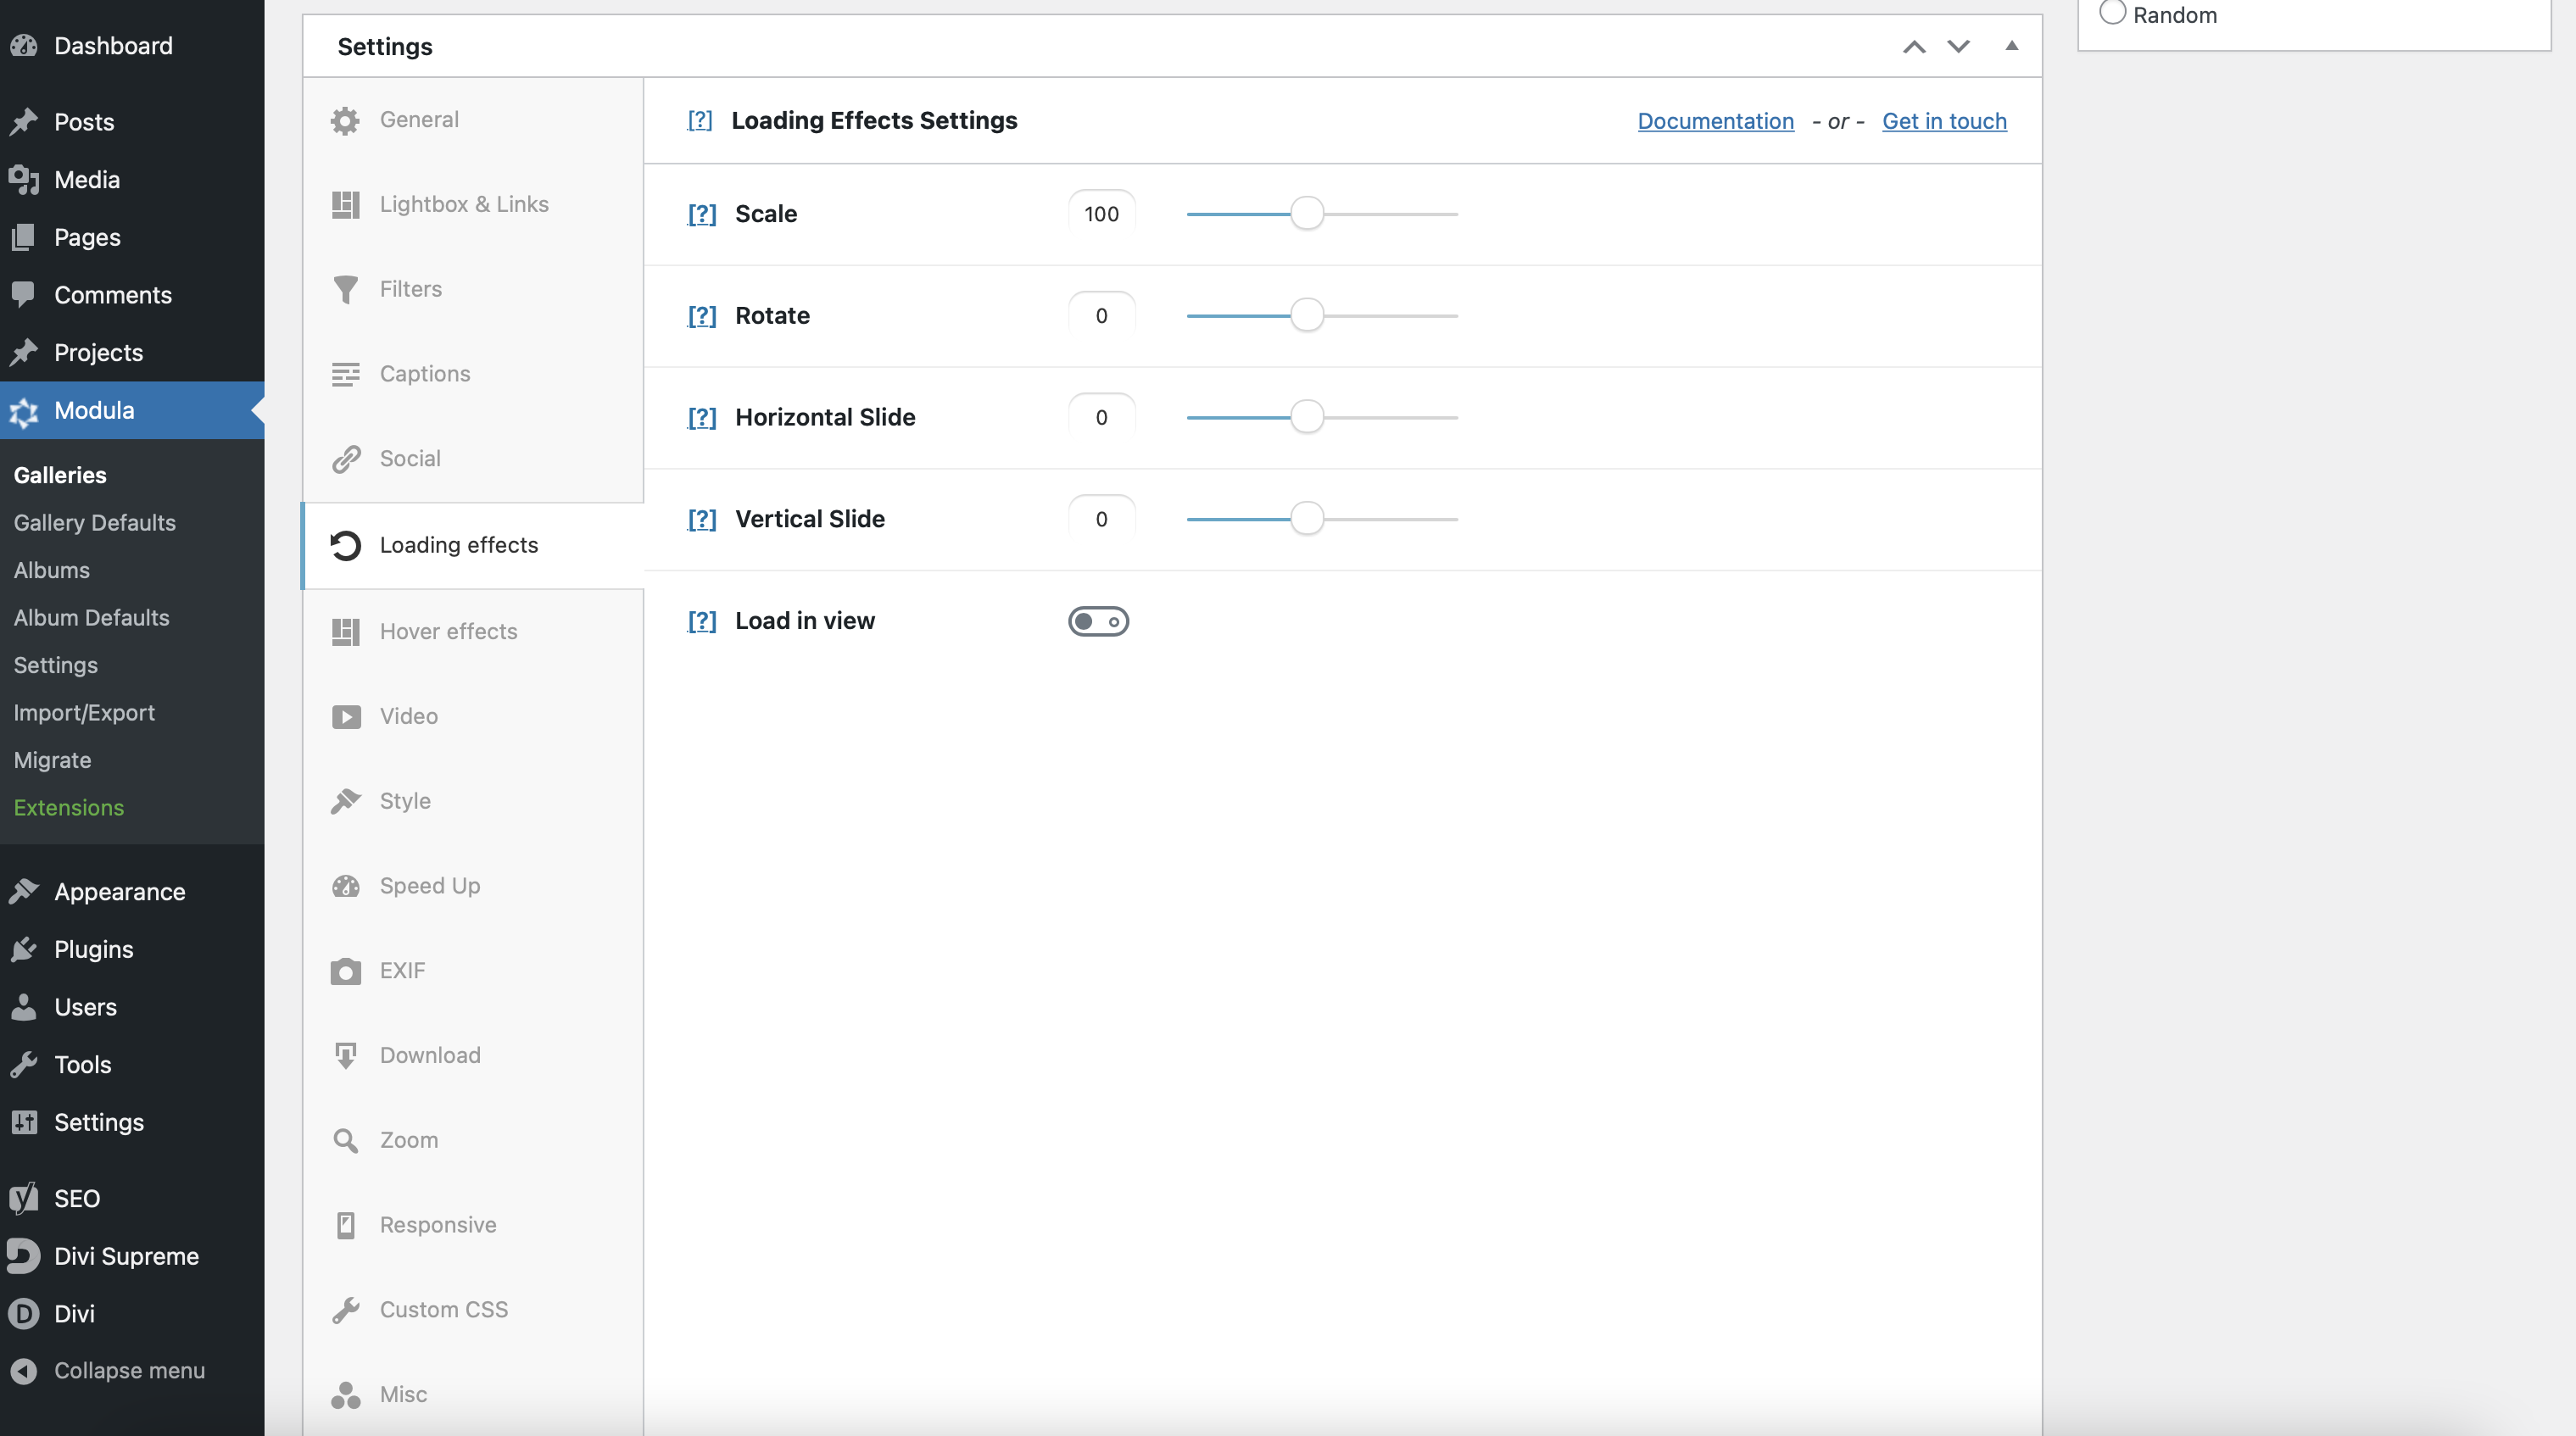Move Settings panel down with chevron
Image resolution: width=2576 pixels, height=1436 pixels.
[1958, 46]
